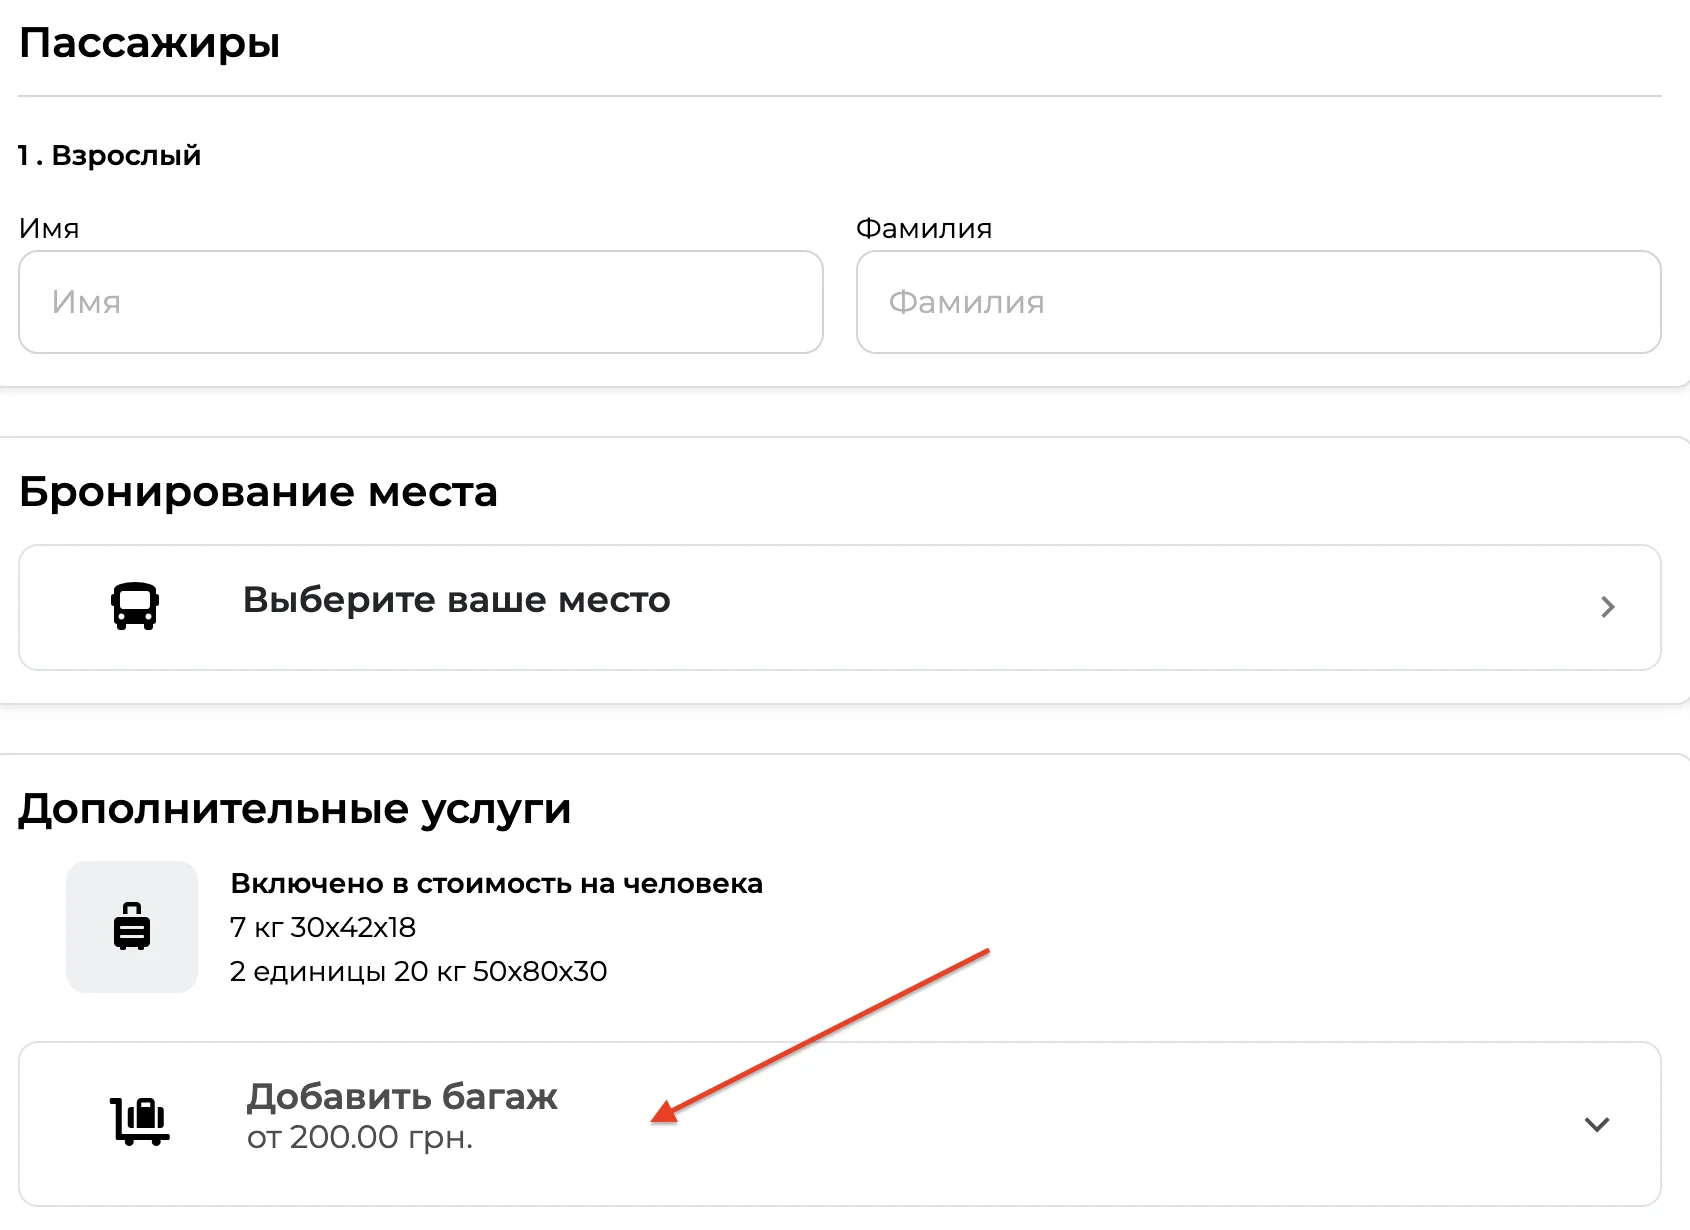Click the Пассажиры heading

[x=149, y=43]
